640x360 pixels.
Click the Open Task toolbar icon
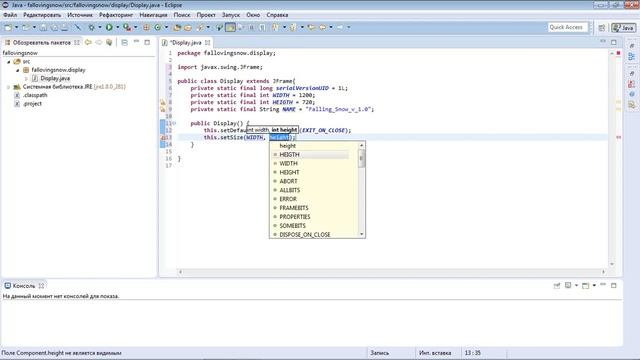[188, 27]
